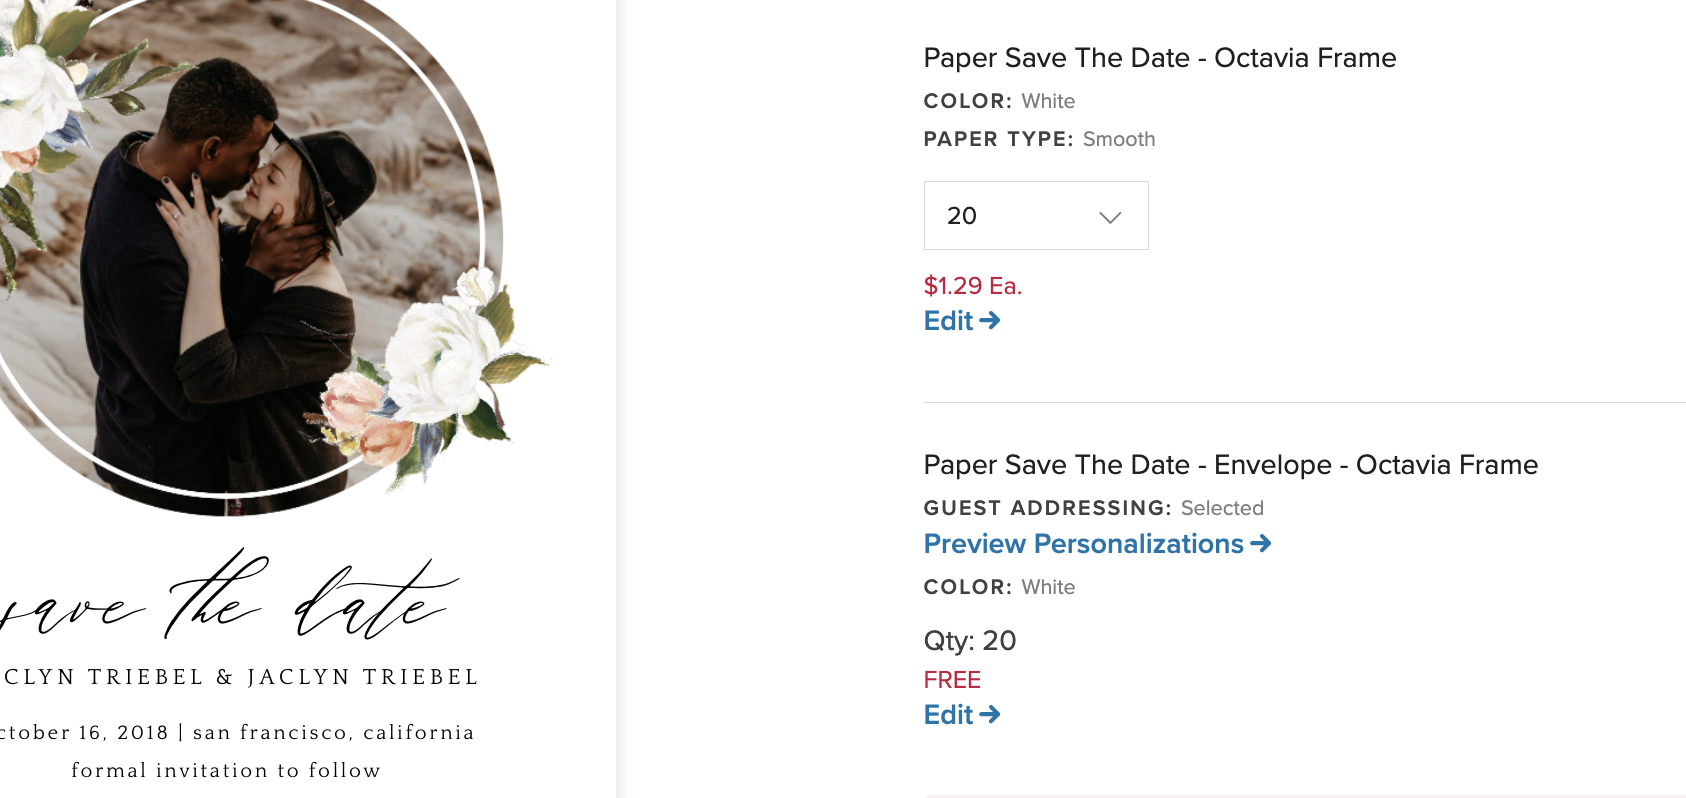Open Preview Personalizations link
1686x798 pixels.
1083,544
